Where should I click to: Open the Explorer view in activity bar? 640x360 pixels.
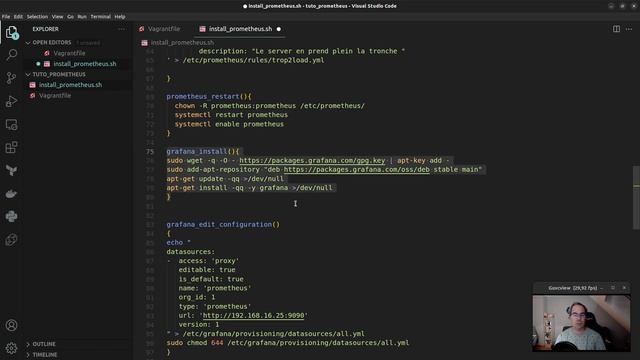point(11,32)
